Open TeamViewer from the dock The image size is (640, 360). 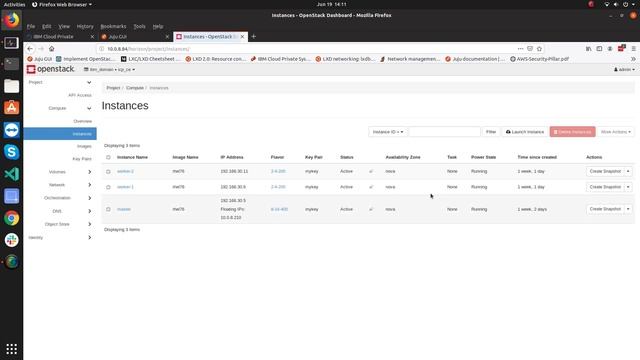click(x=11, y=130)
